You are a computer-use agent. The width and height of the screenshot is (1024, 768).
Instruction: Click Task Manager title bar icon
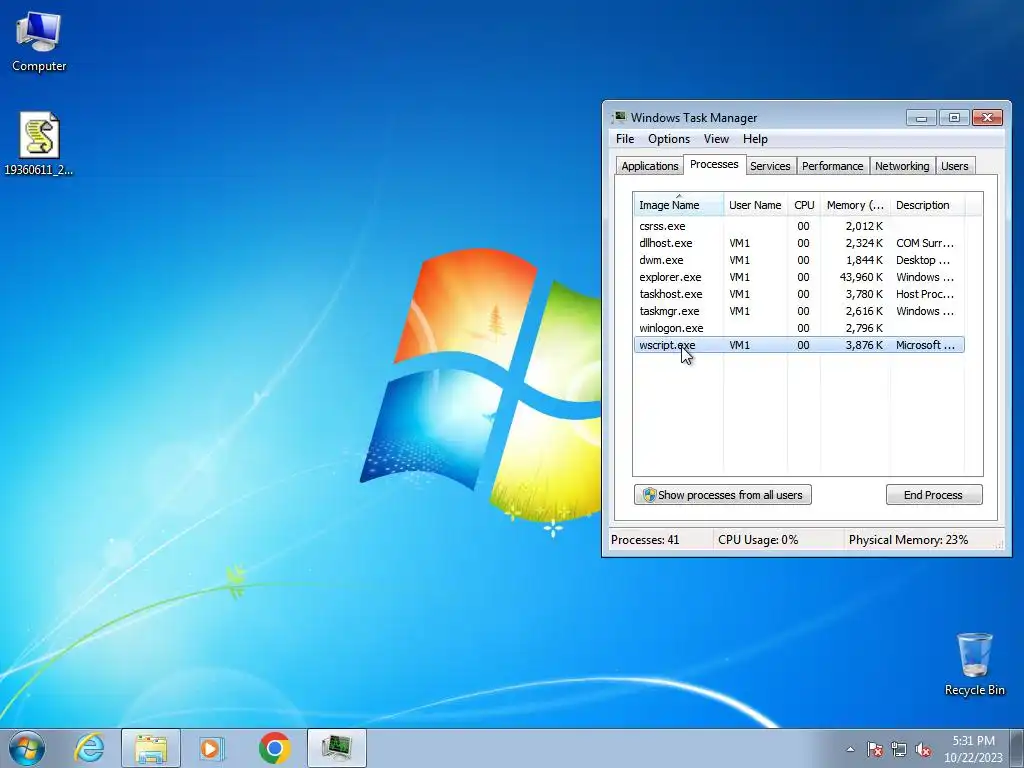click(618, 118)
